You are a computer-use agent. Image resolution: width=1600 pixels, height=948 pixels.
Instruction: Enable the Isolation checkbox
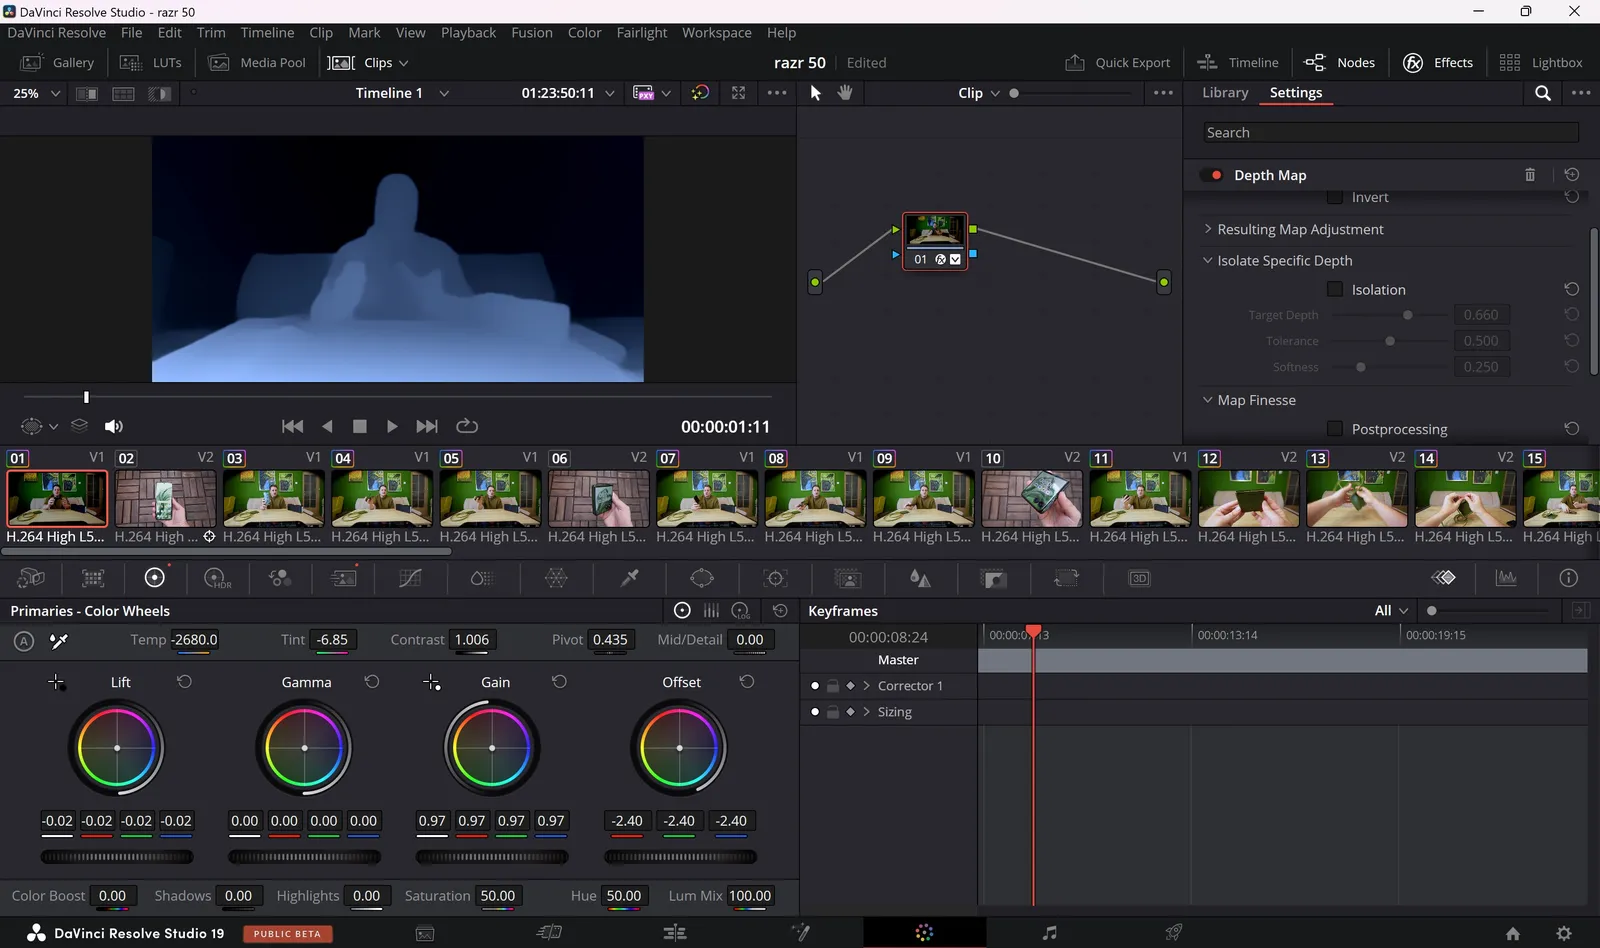point(1334,290)
